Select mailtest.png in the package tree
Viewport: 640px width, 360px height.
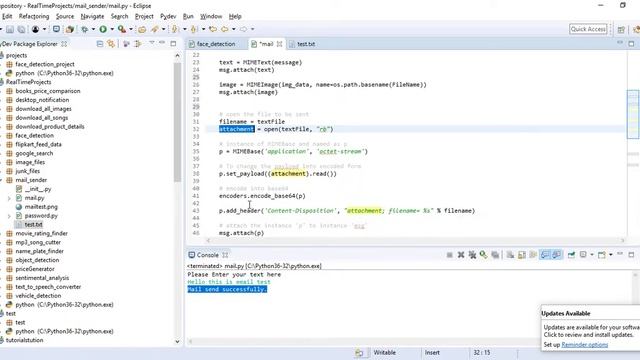pyautogui.click(x=41, y=207)
